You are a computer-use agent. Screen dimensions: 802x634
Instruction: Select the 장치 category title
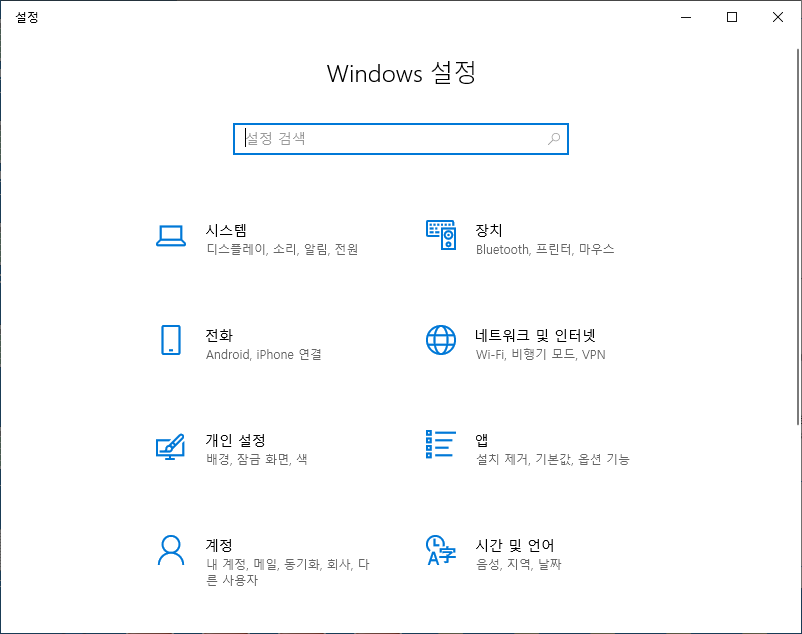[488, 230]
